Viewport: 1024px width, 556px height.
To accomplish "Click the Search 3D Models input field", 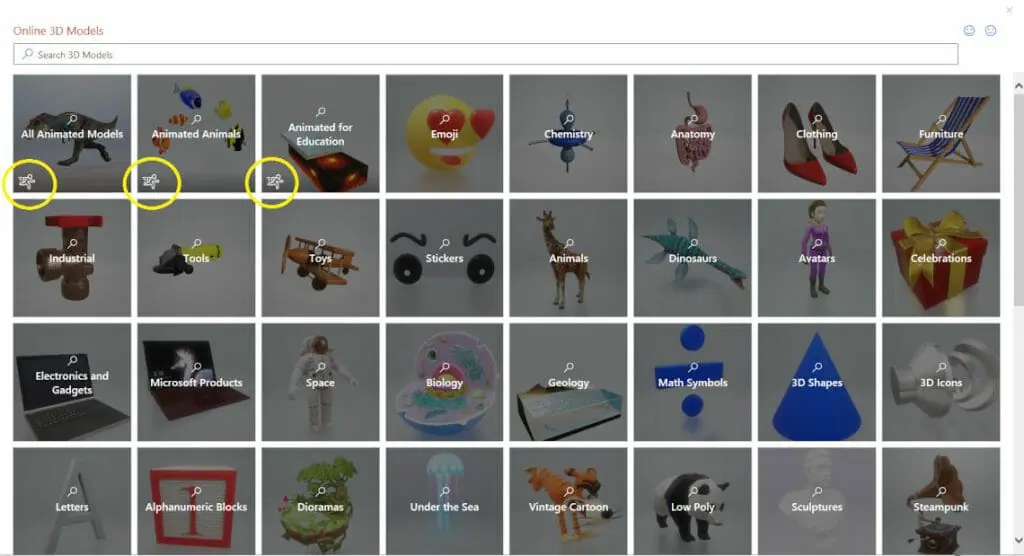I will tap(486, 54).
